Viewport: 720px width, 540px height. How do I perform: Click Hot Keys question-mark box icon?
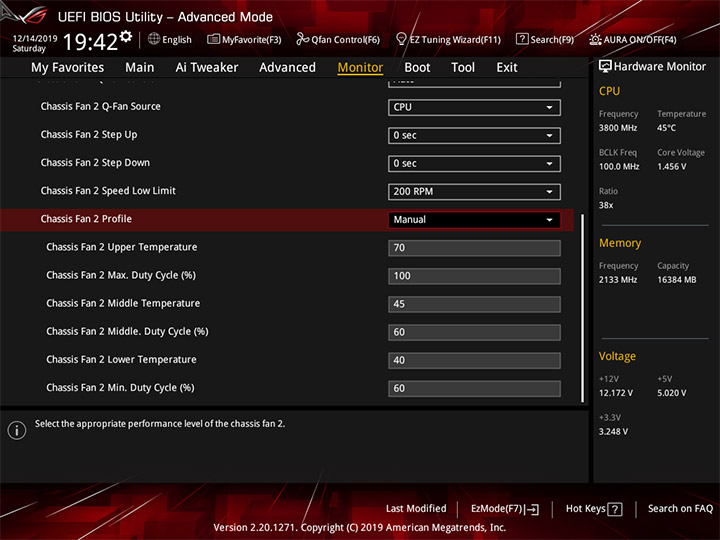point(614,509)
